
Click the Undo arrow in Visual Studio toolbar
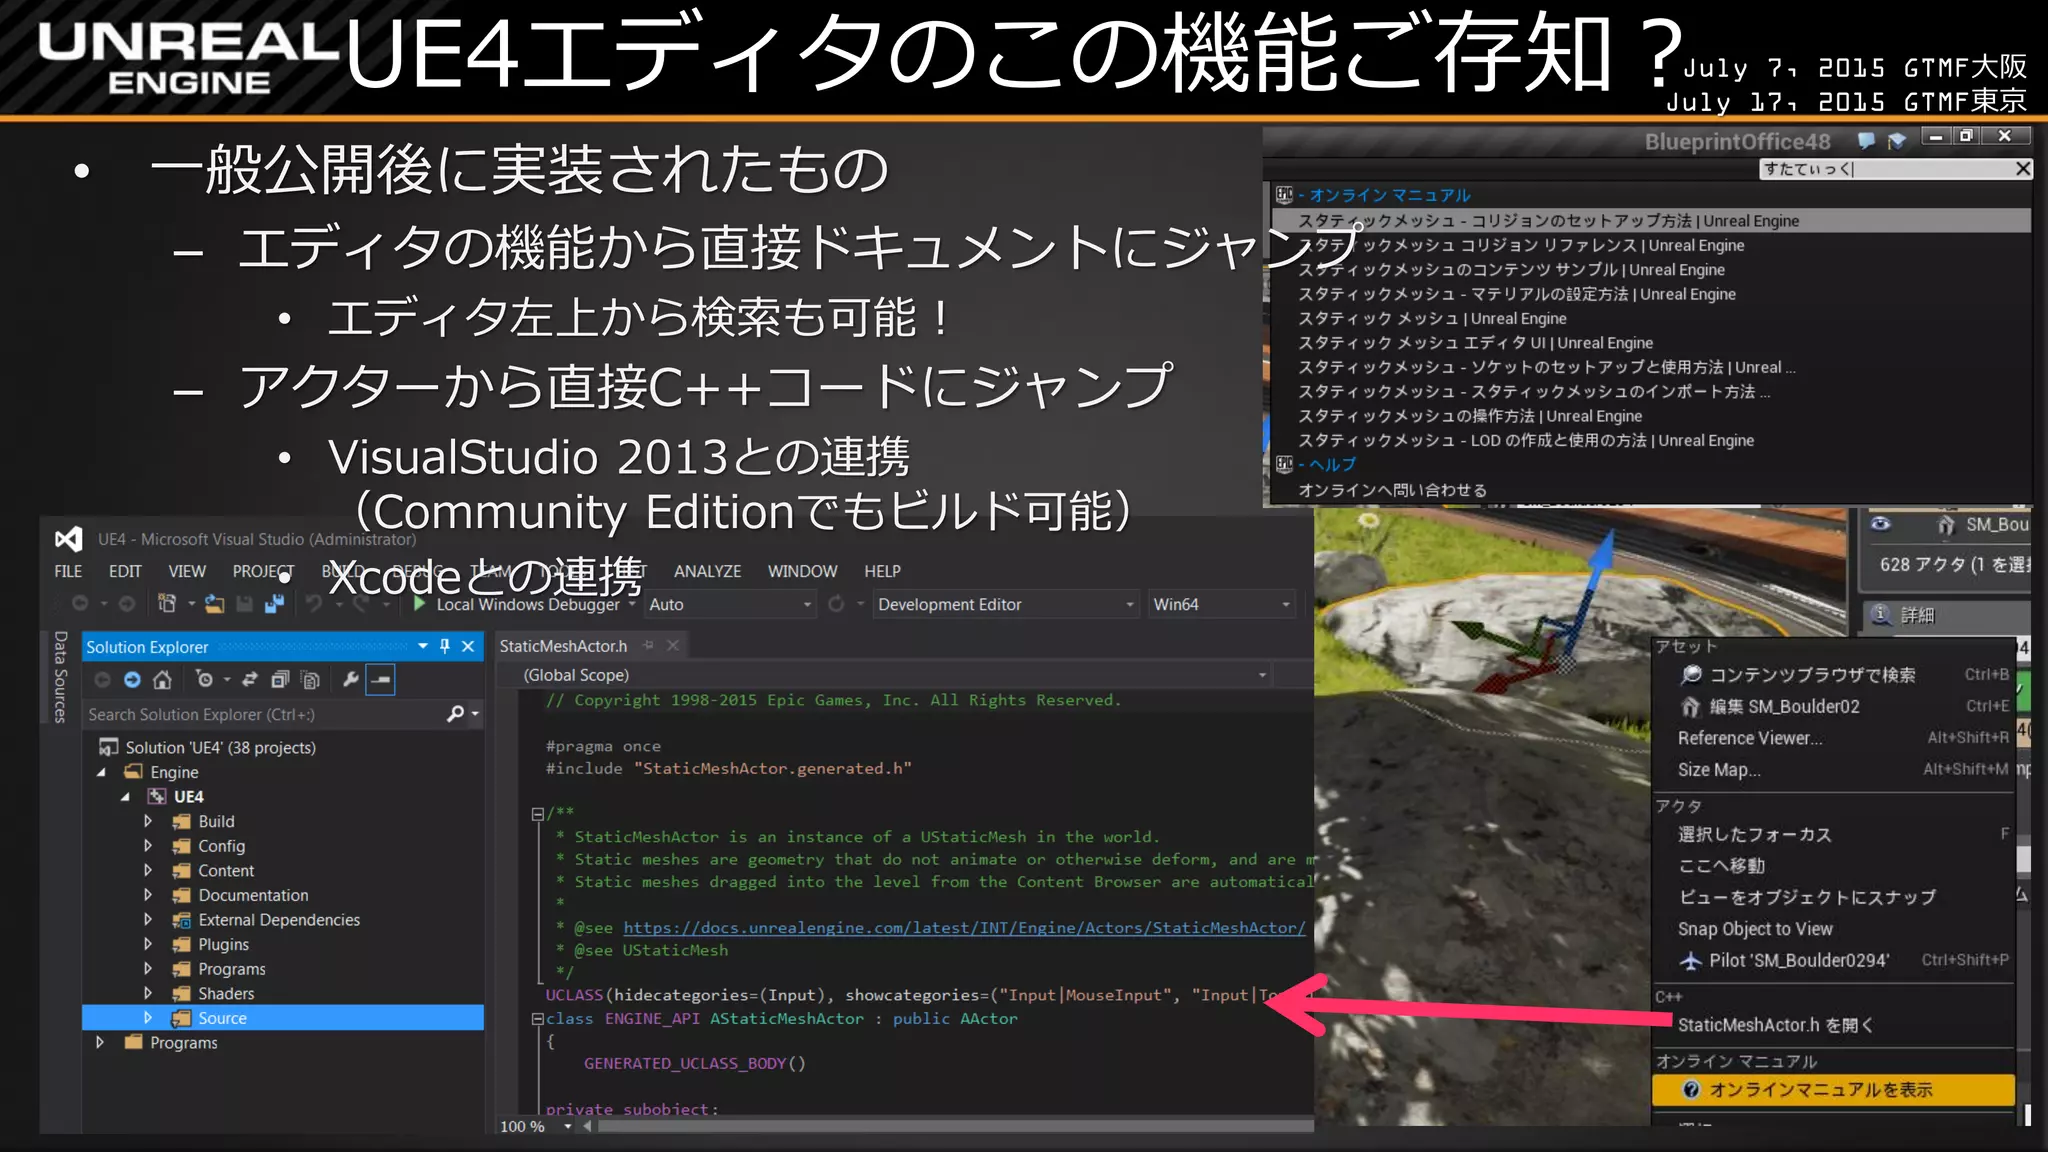point(314,604)
